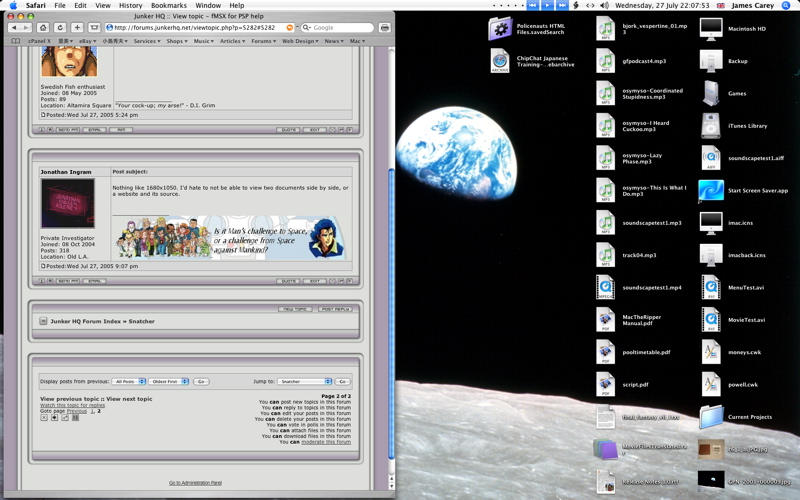
Task: Click the Google search field
Action: 340,28
